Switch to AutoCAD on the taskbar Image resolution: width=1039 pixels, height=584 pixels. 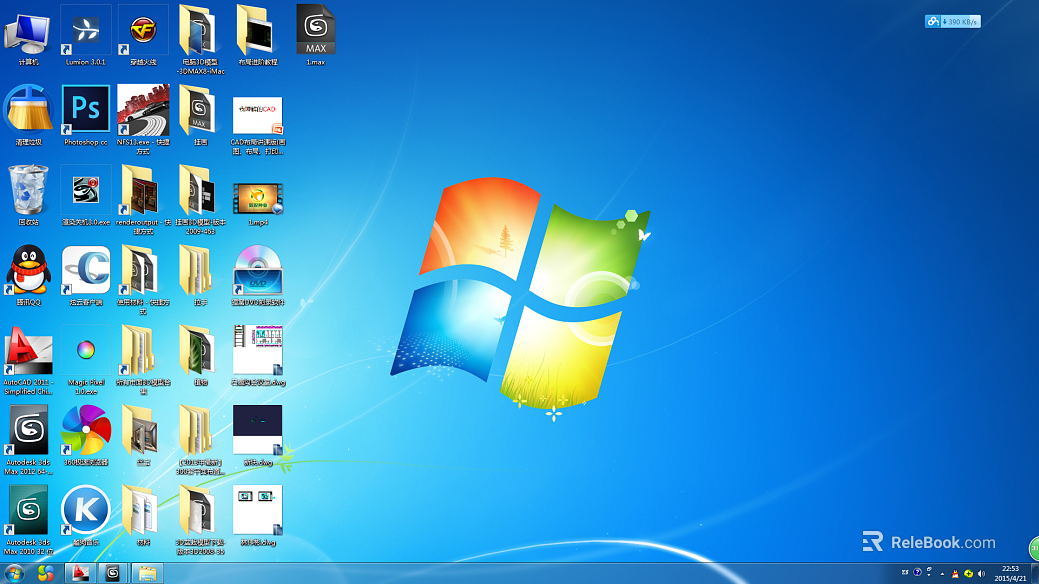pyautogui.click(x=80, y=573)
